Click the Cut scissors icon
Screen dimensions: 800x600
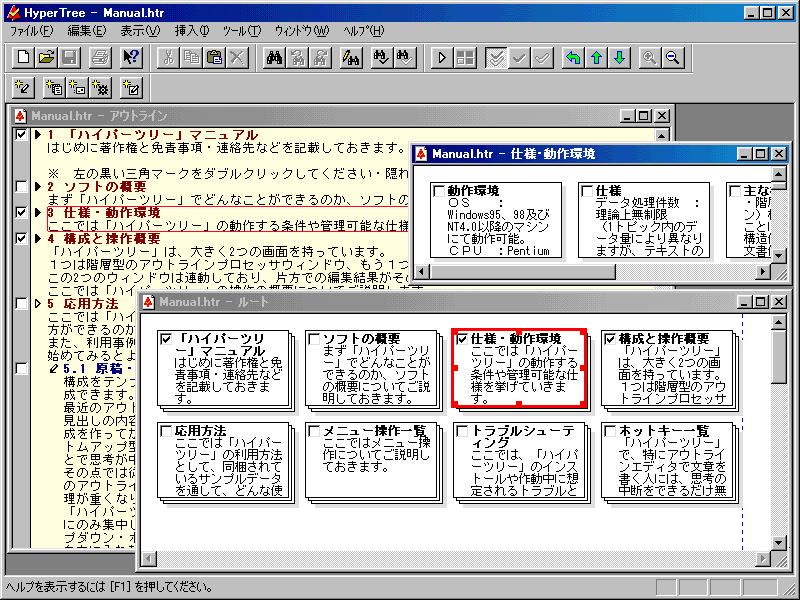click(x=168, y=57)
